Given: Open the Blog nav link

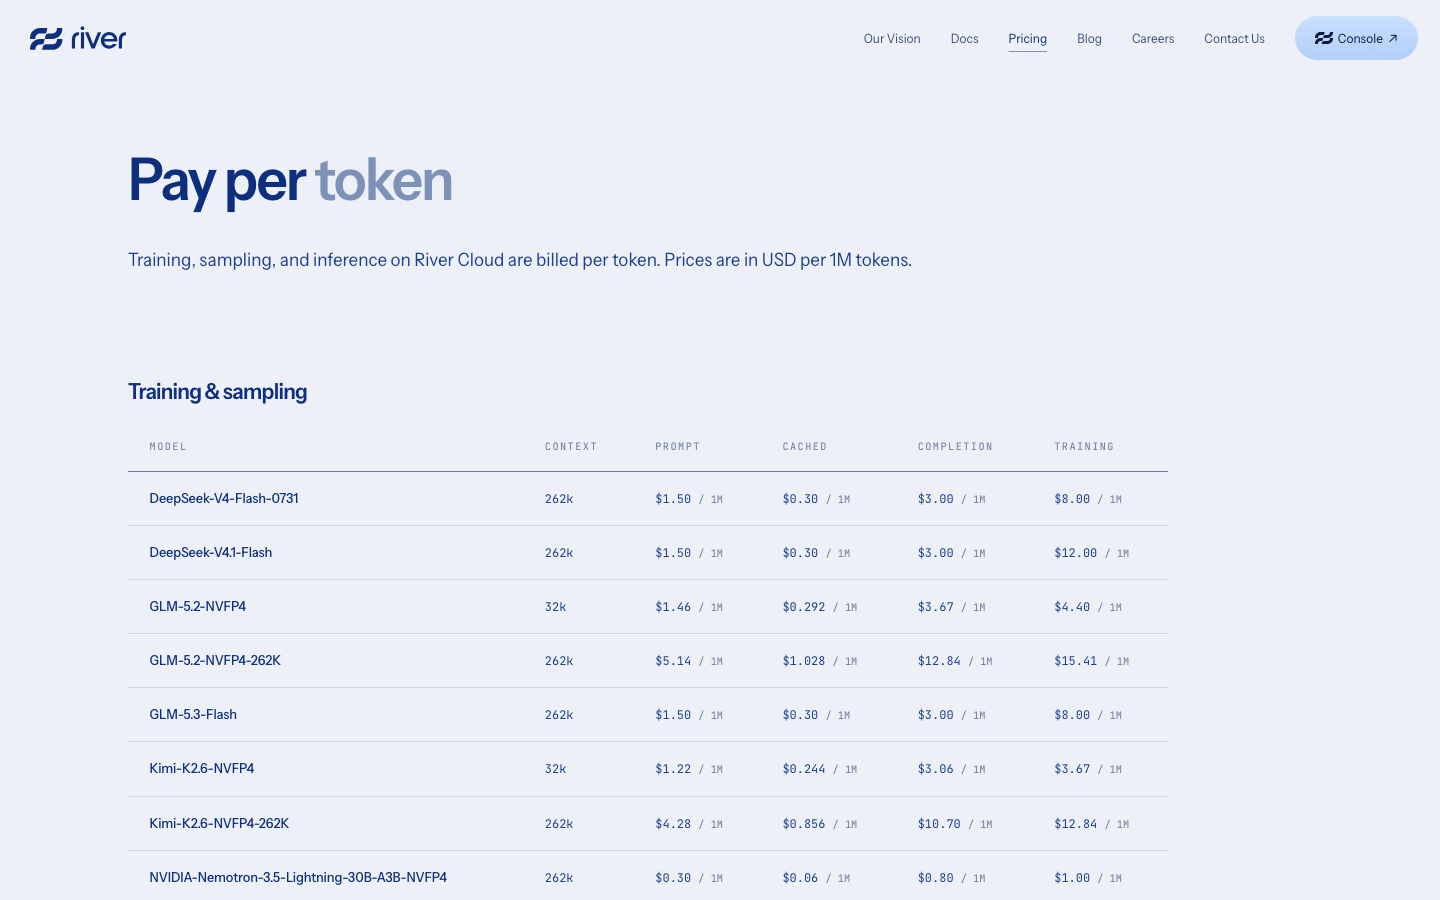Looking at the screenshot, I should click(x=1089, y=39).
